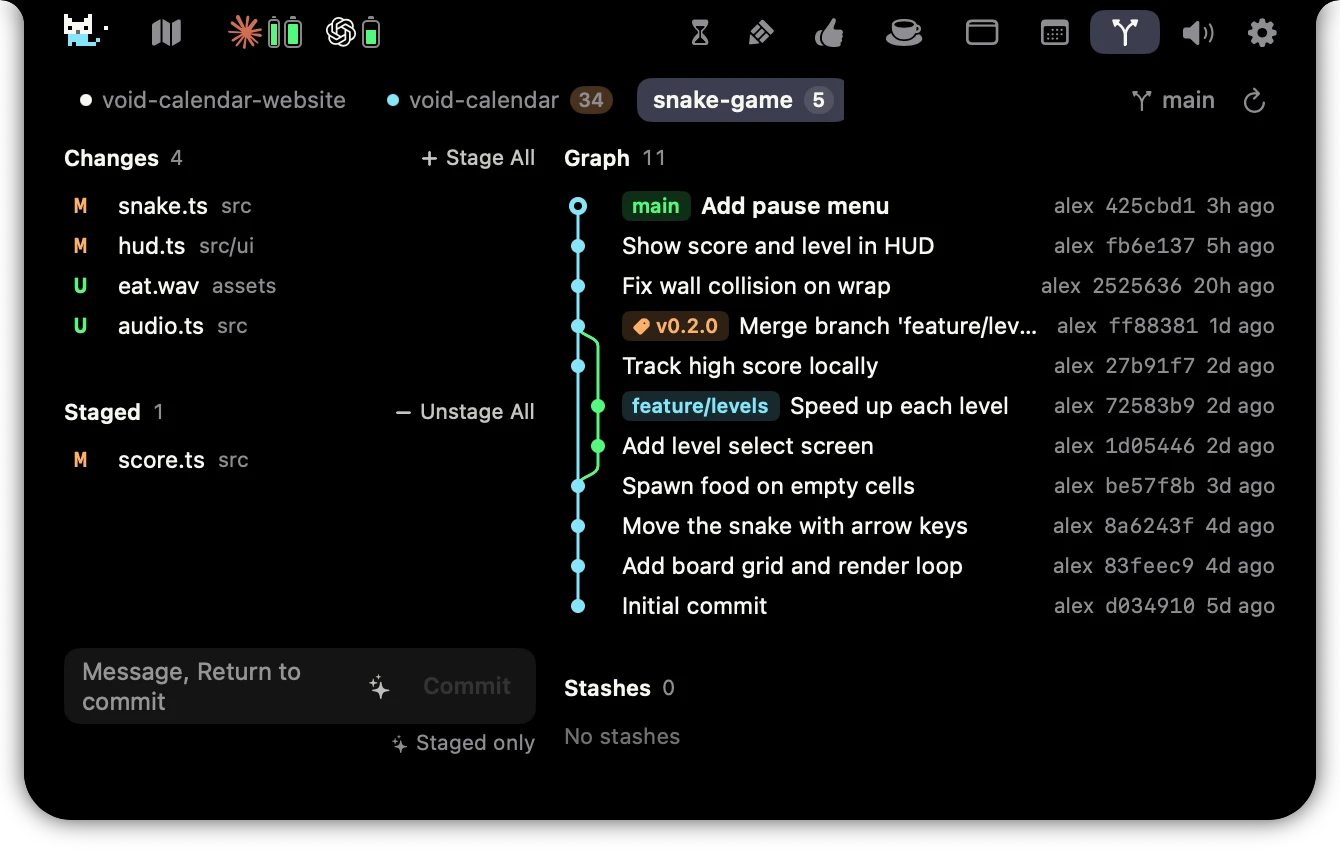
Task: Click the v0.2.0 tag label
Action: pyautogui.click(x=676, y=326)
